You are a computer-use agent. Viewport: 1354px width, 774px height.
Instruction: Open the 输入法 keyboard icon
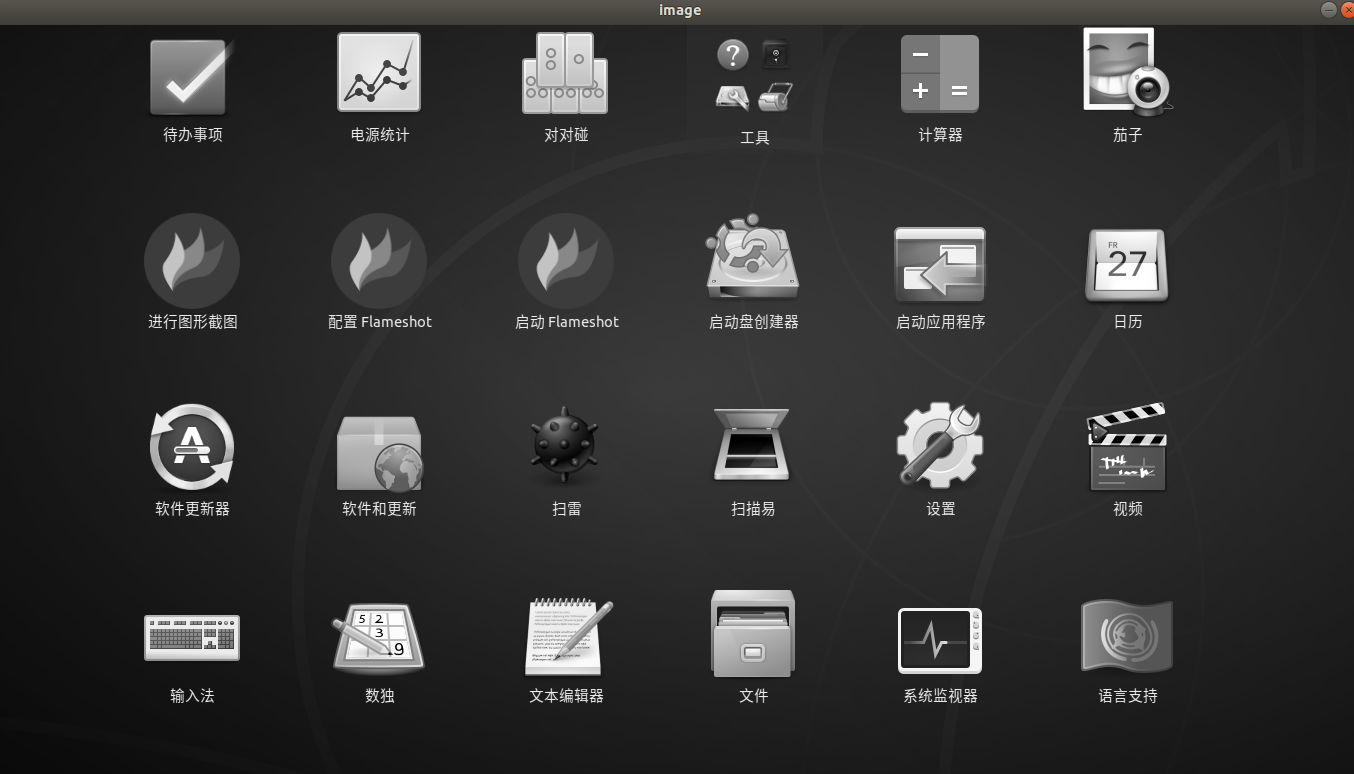(x=192, y=637)
